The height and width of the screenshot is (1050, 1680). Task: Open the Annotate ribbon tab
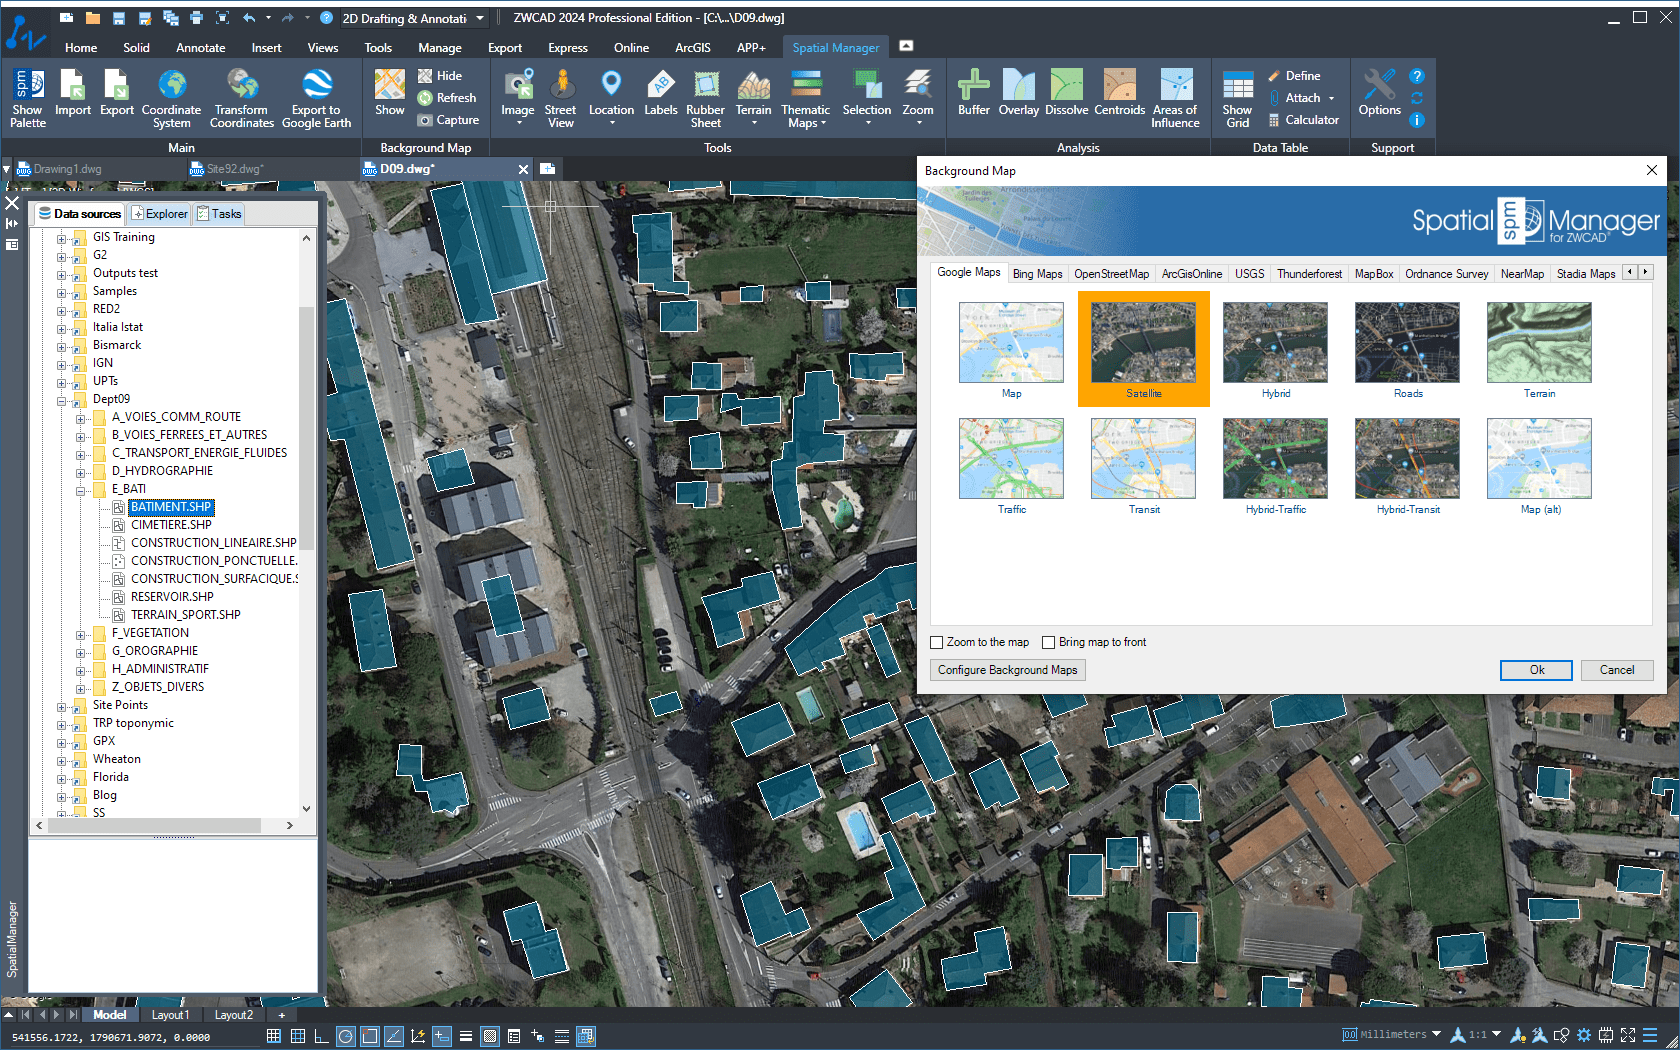[200, 48]
